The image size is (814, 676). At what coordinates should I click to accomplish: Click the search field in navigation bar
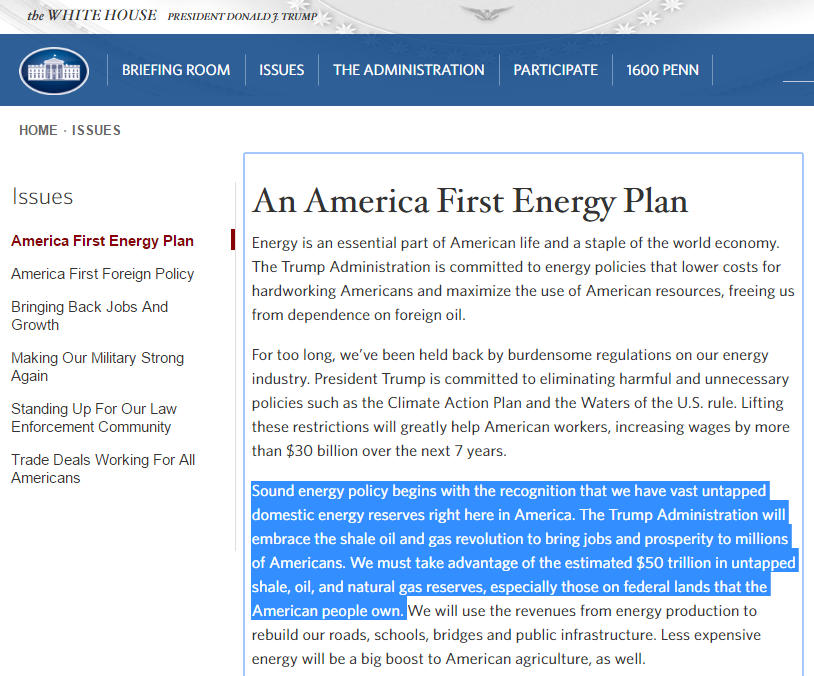pyautogui.click(x=798, y=72)
